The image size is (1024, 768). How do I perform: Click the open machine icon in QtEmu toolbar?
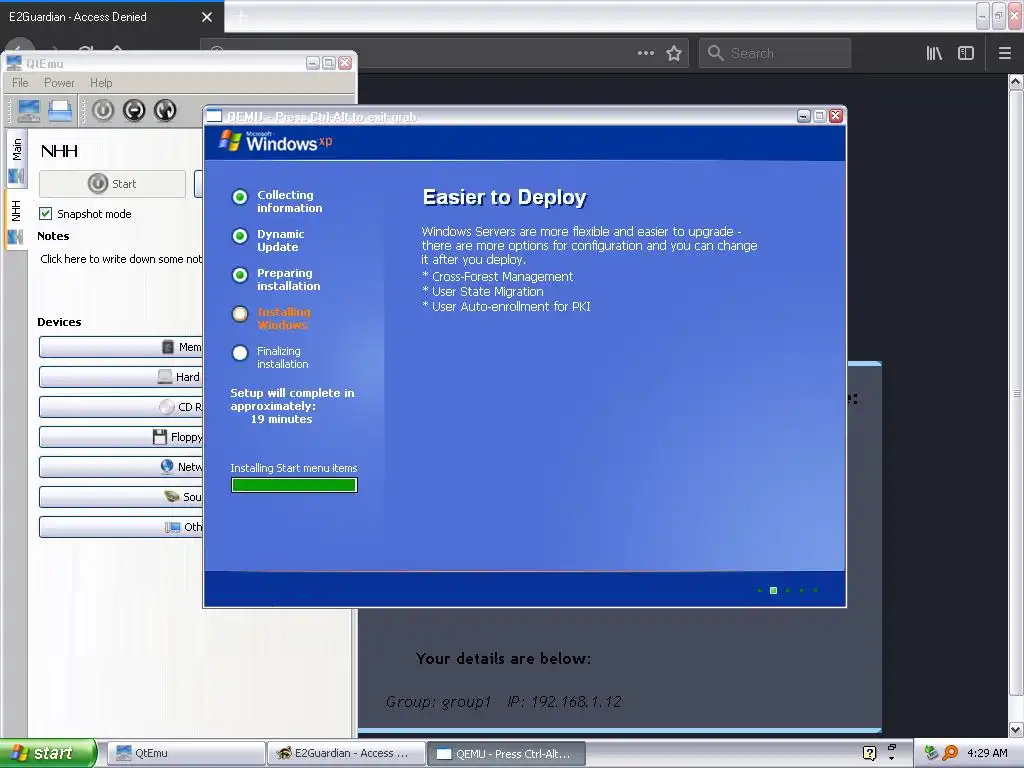60,110
